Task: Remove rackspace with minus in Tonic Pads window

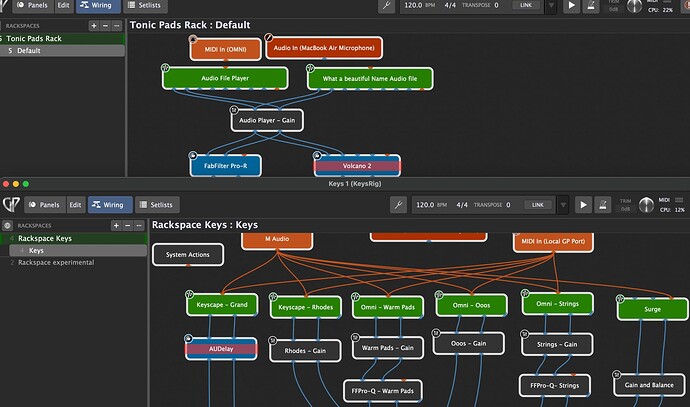Action: click(x=105, y=26)
